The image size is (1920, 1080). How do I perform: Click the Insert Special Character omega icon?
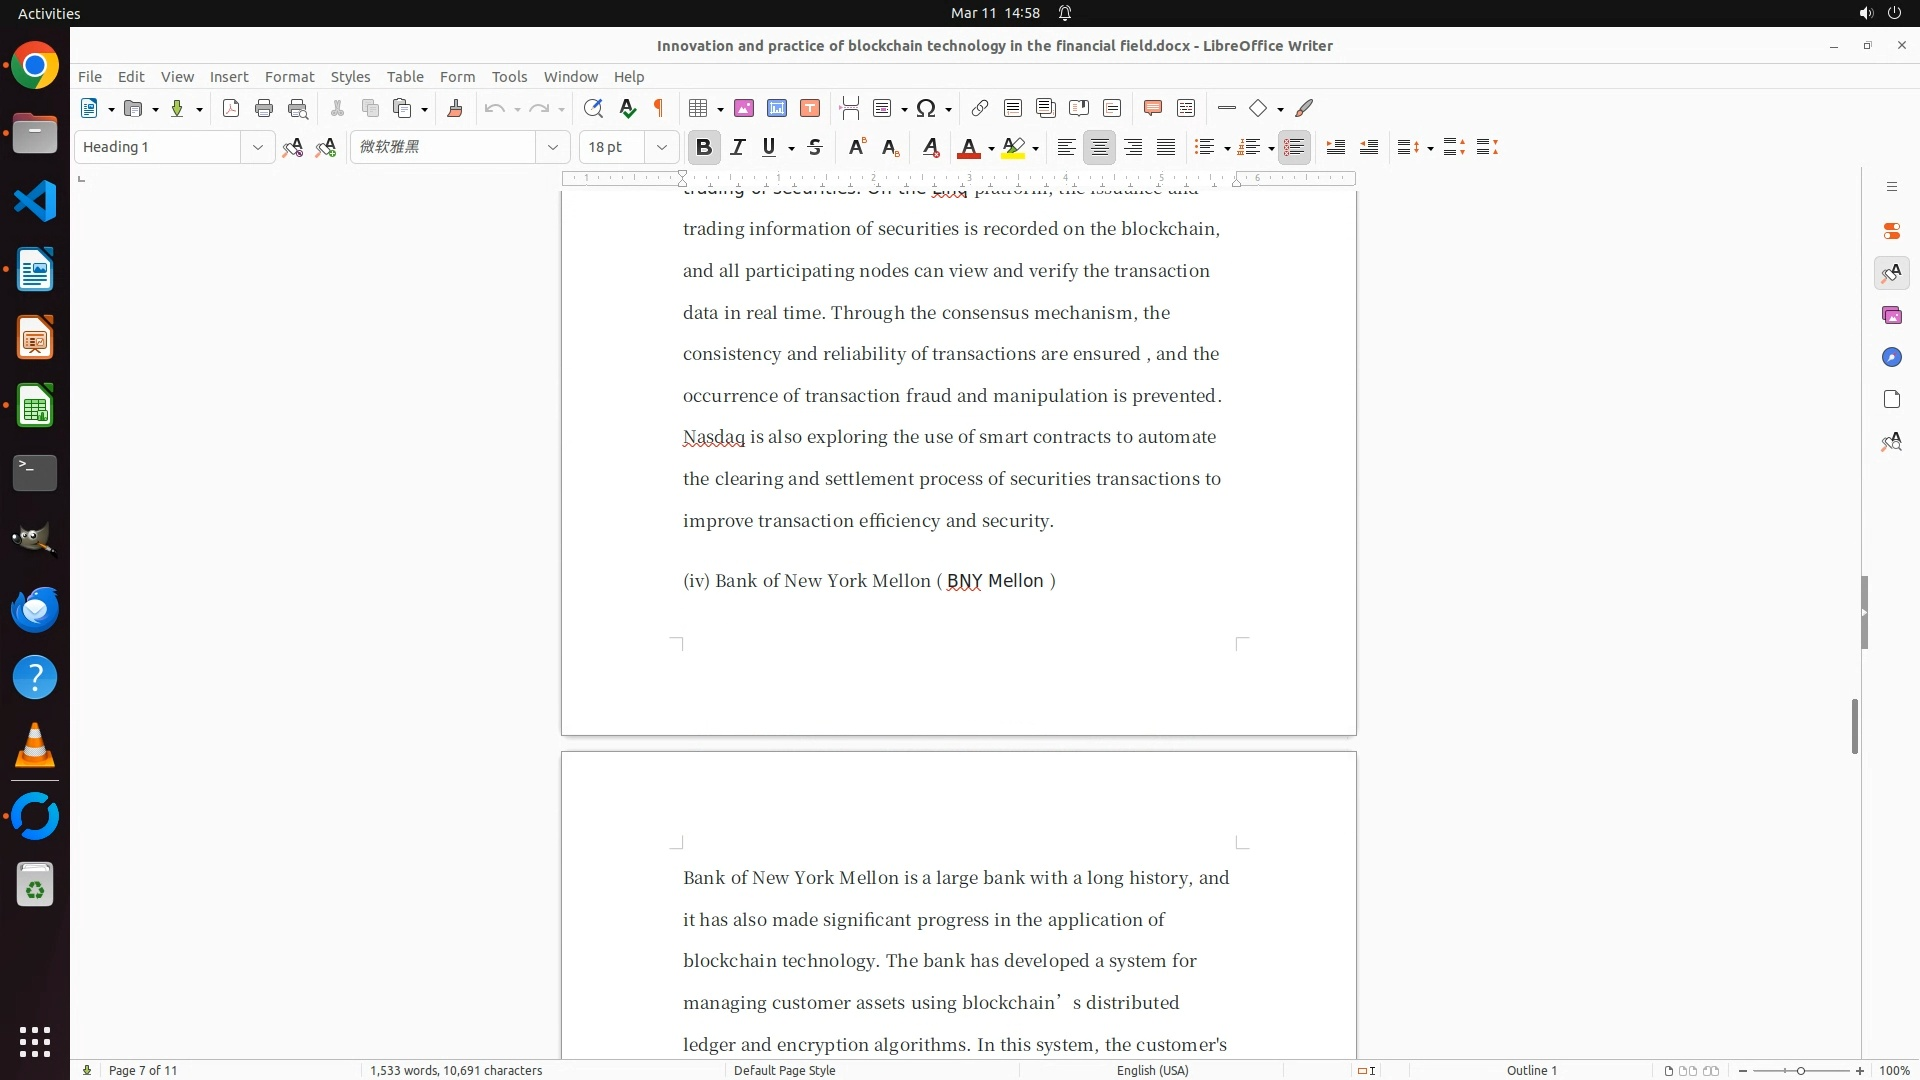[x=926, y=108]
